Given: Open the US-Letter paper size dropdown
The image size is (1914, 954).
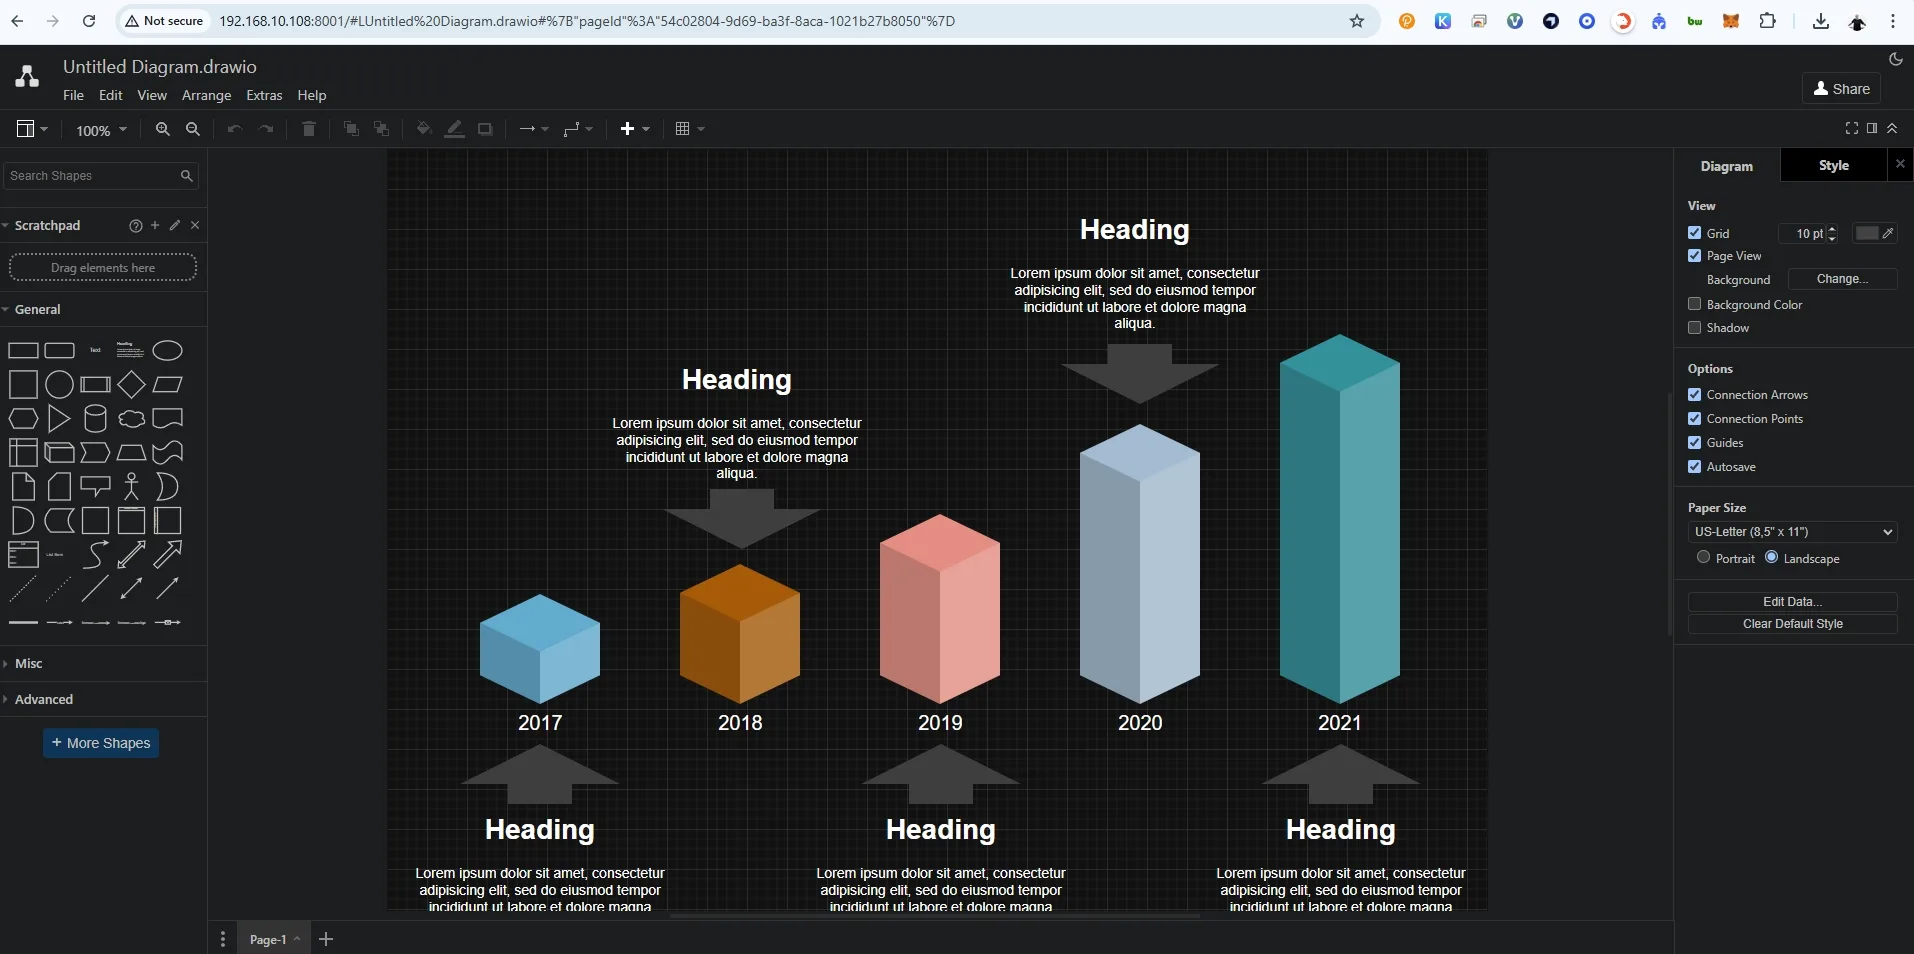Looking at the screenshot, I should click(1792, 532).
